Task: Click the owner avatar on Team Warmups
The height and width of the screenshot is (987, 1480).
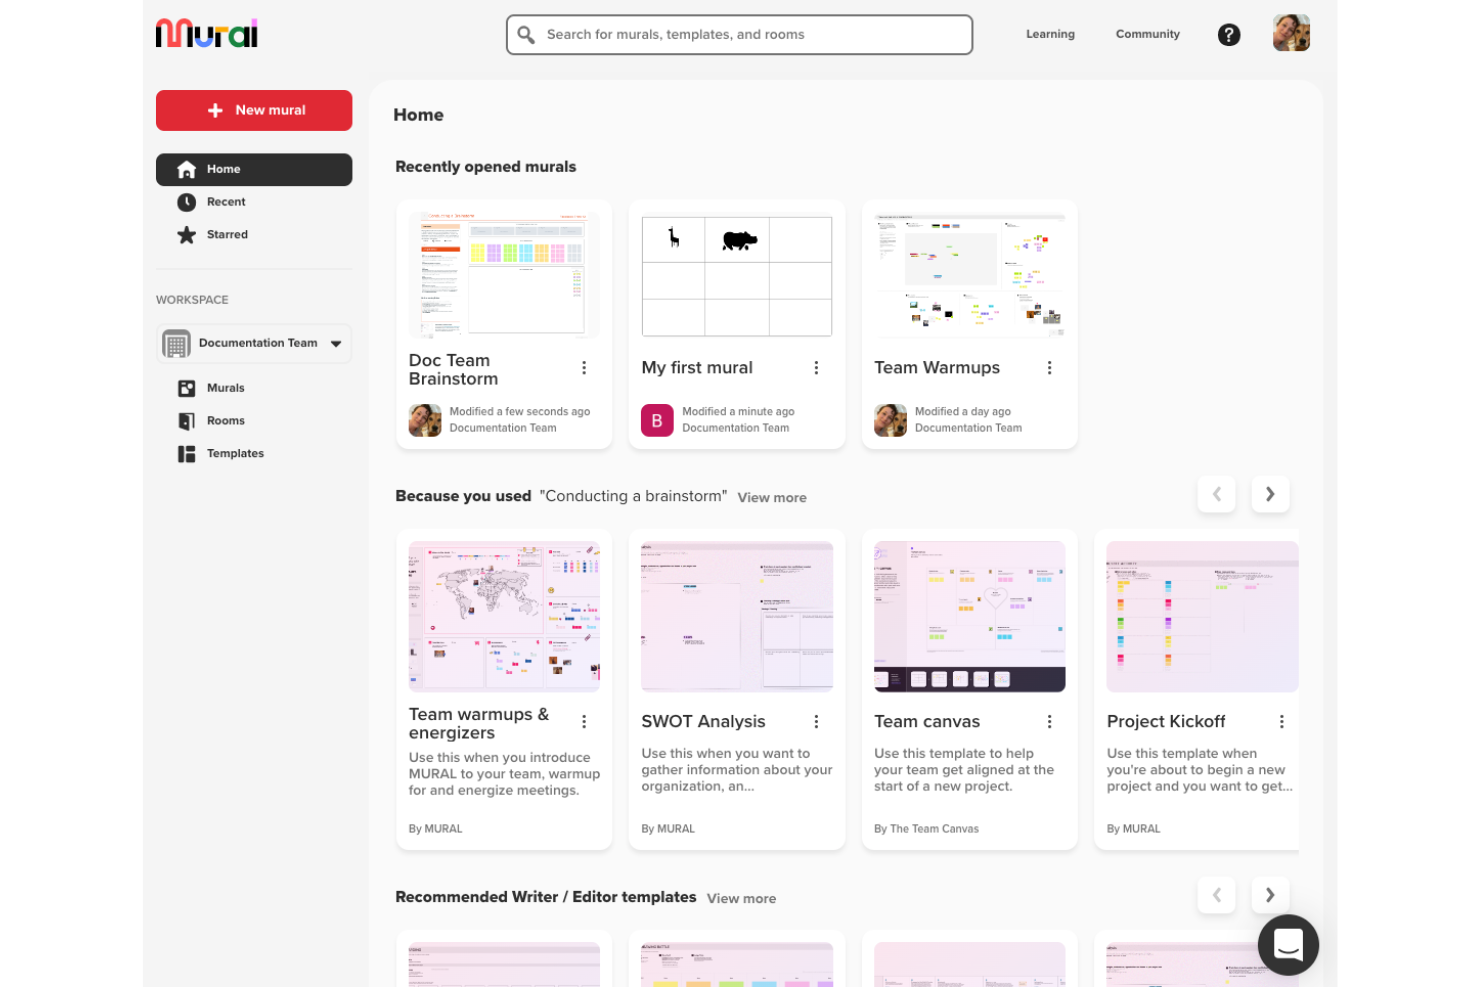Action: click(890, 420)
